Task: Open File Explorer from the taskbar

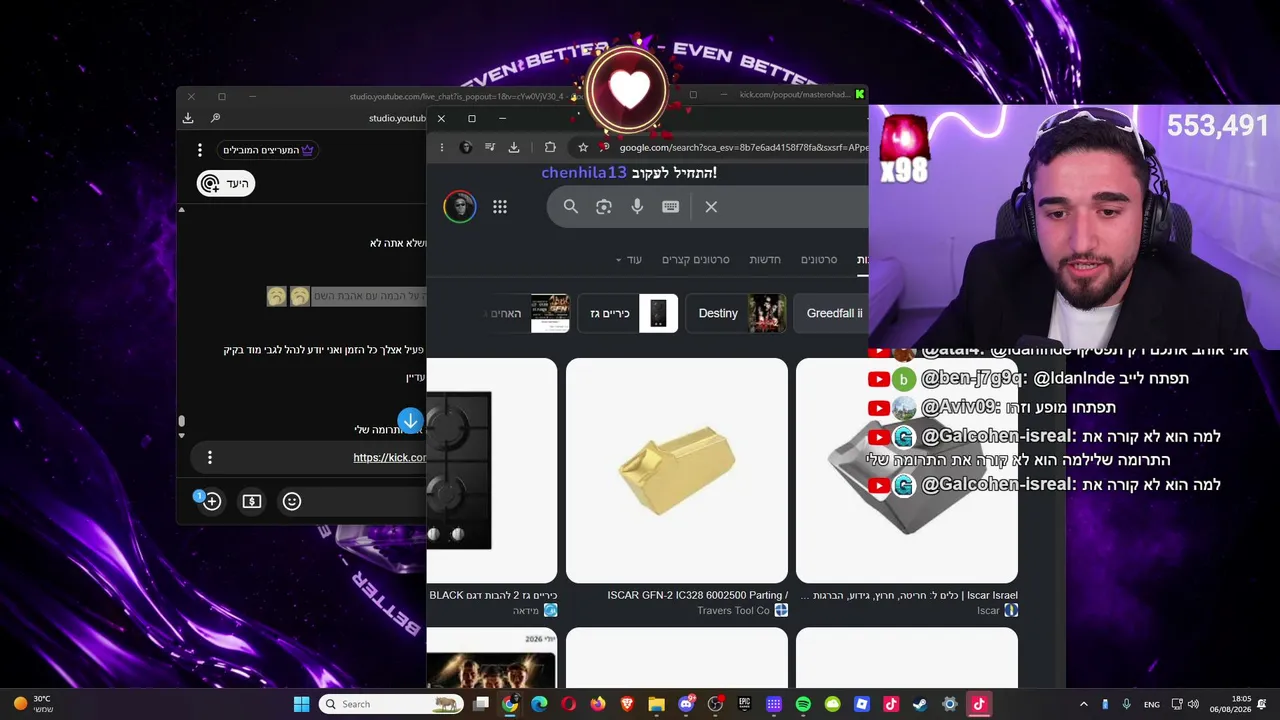Action: 656,704
